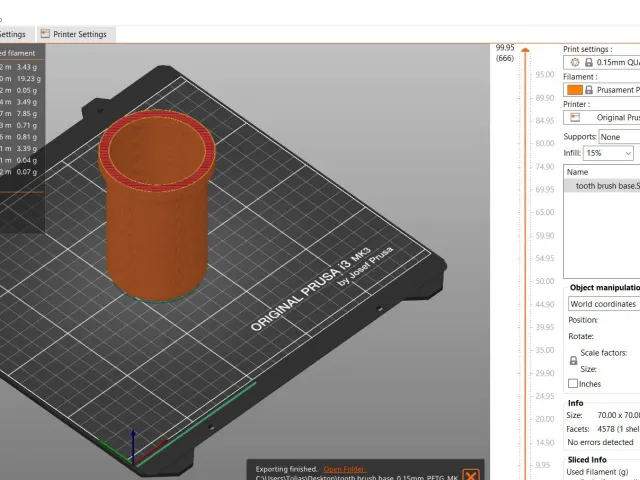Click the 0.71 g legend row
640x480 pixels.
tap(20, 125)
